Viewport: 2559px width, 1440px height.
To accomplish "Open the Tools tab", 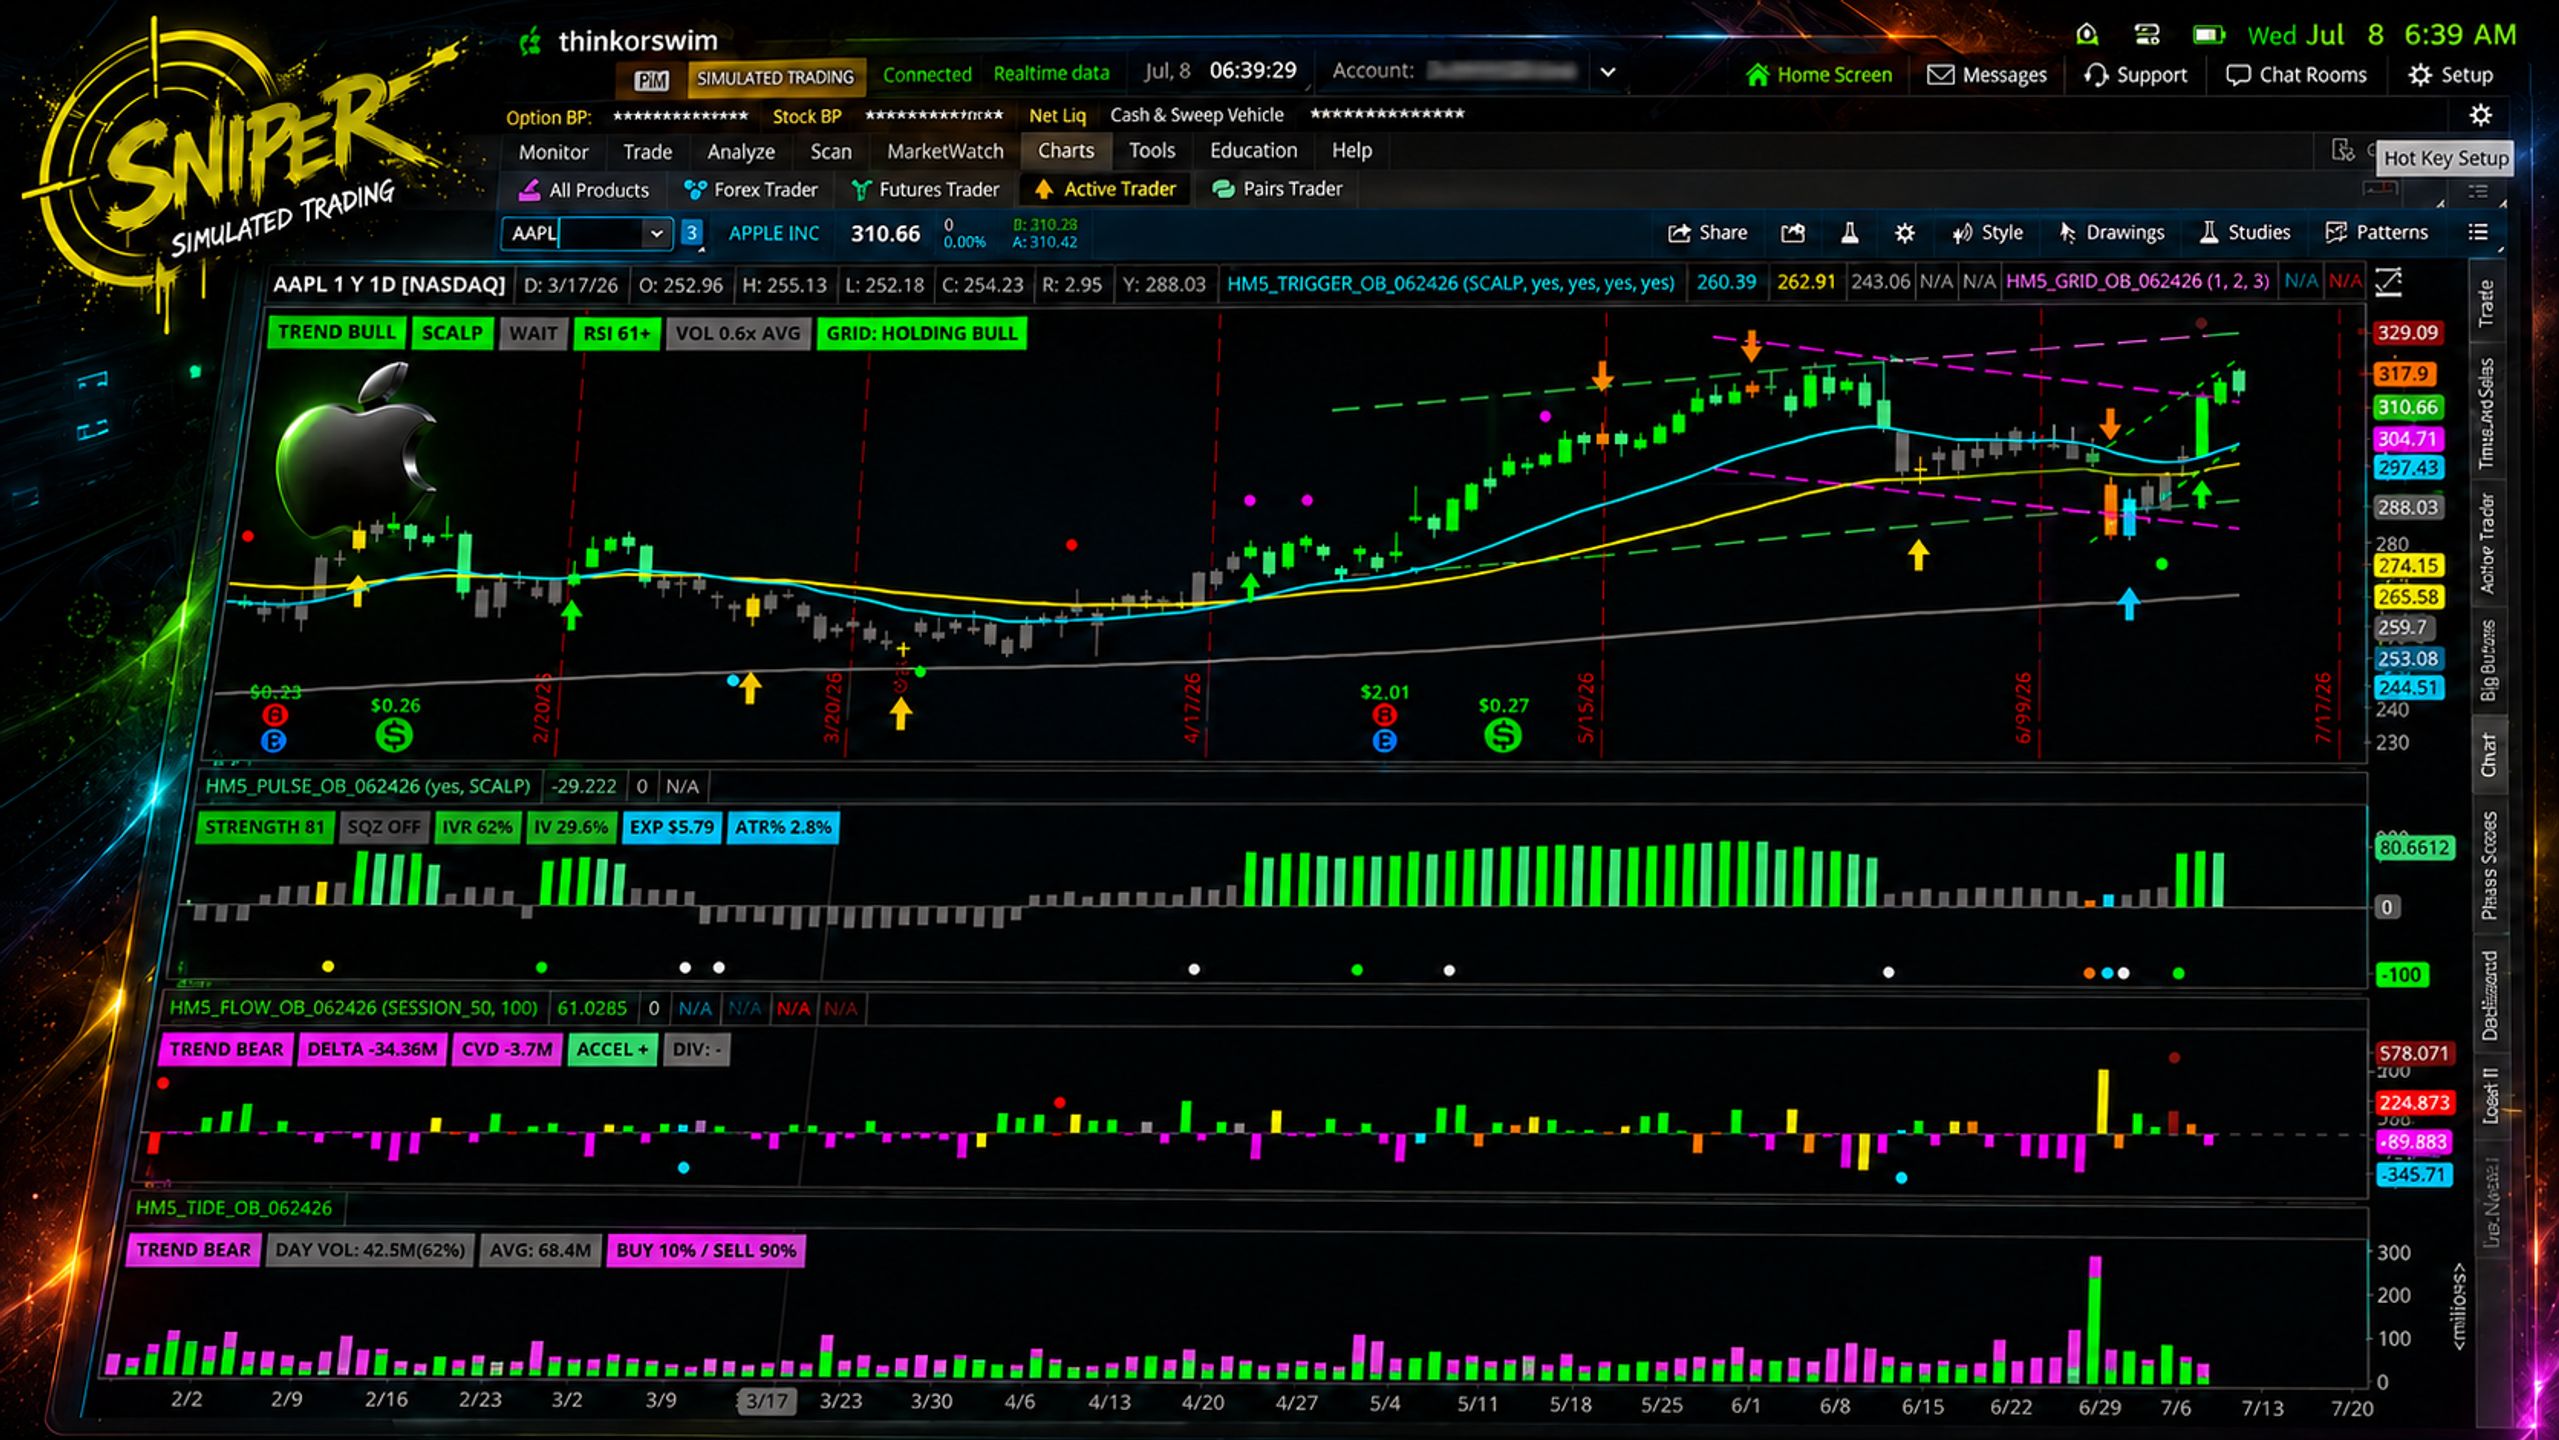I will coord(1152,150).
